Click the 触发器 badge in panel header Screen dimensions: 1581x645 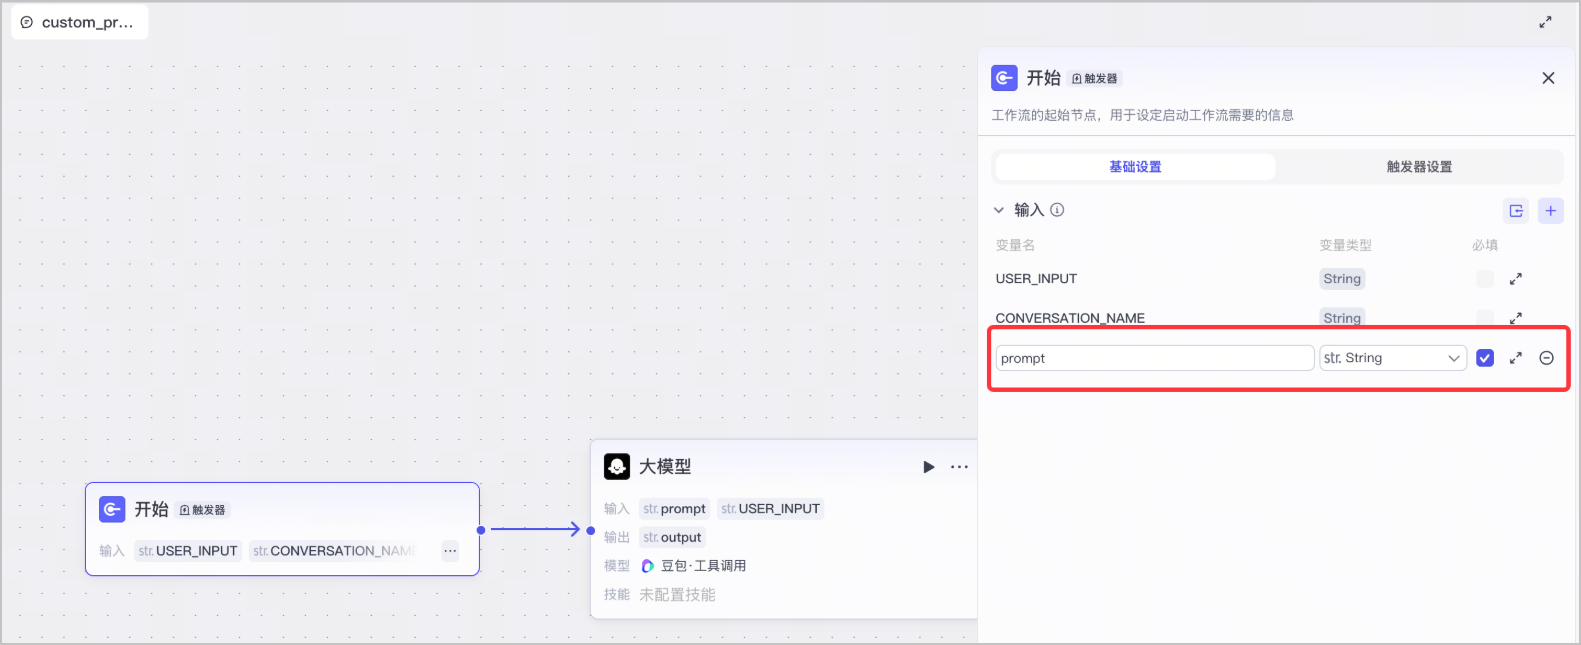1095,78
